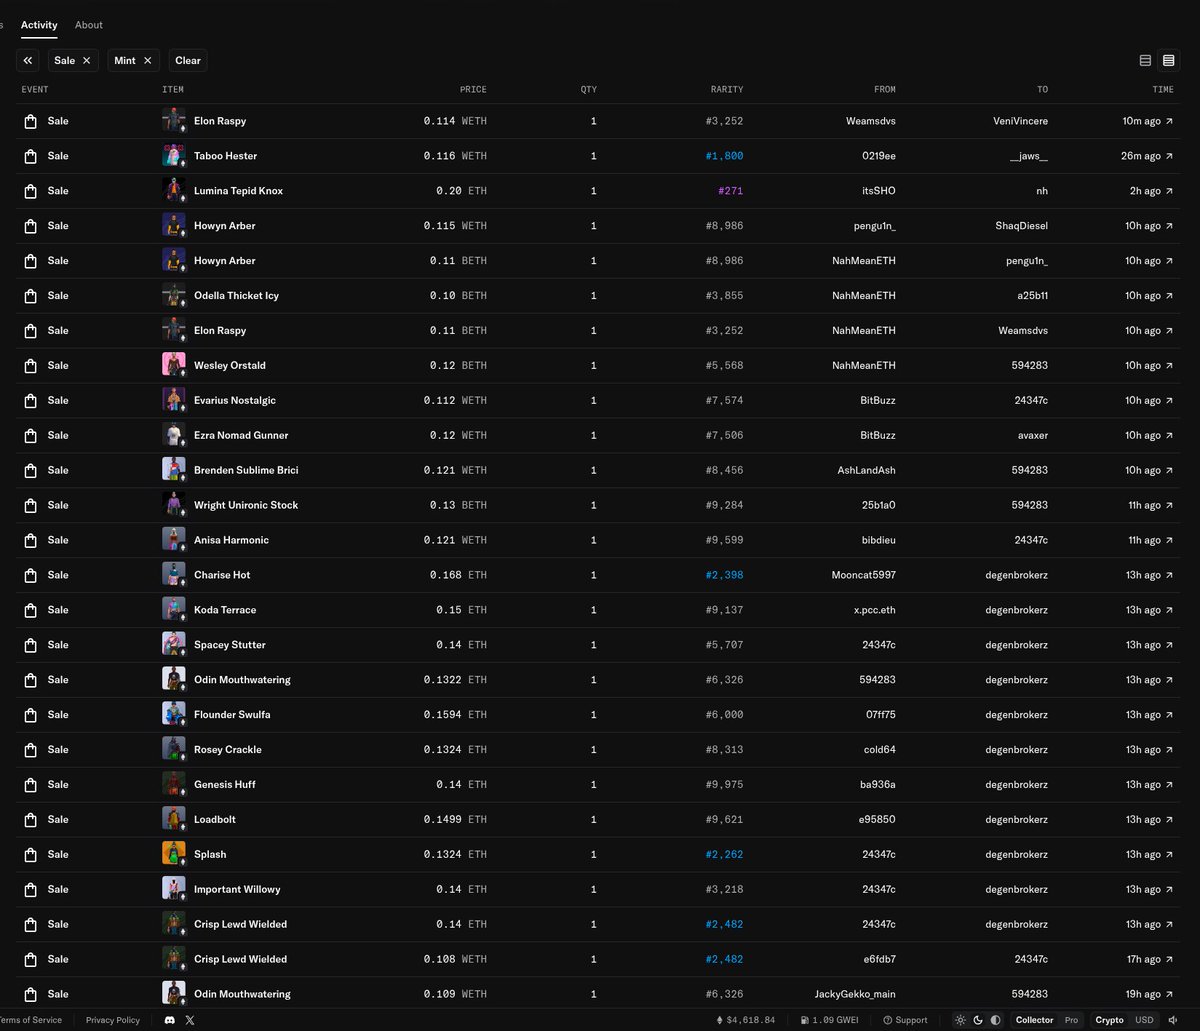Image resolution: width=1200 pixels, height=1031 pixels.
Task: Open transaction arrow on Koda Terrace row
Action: [x=1170, y=610]
